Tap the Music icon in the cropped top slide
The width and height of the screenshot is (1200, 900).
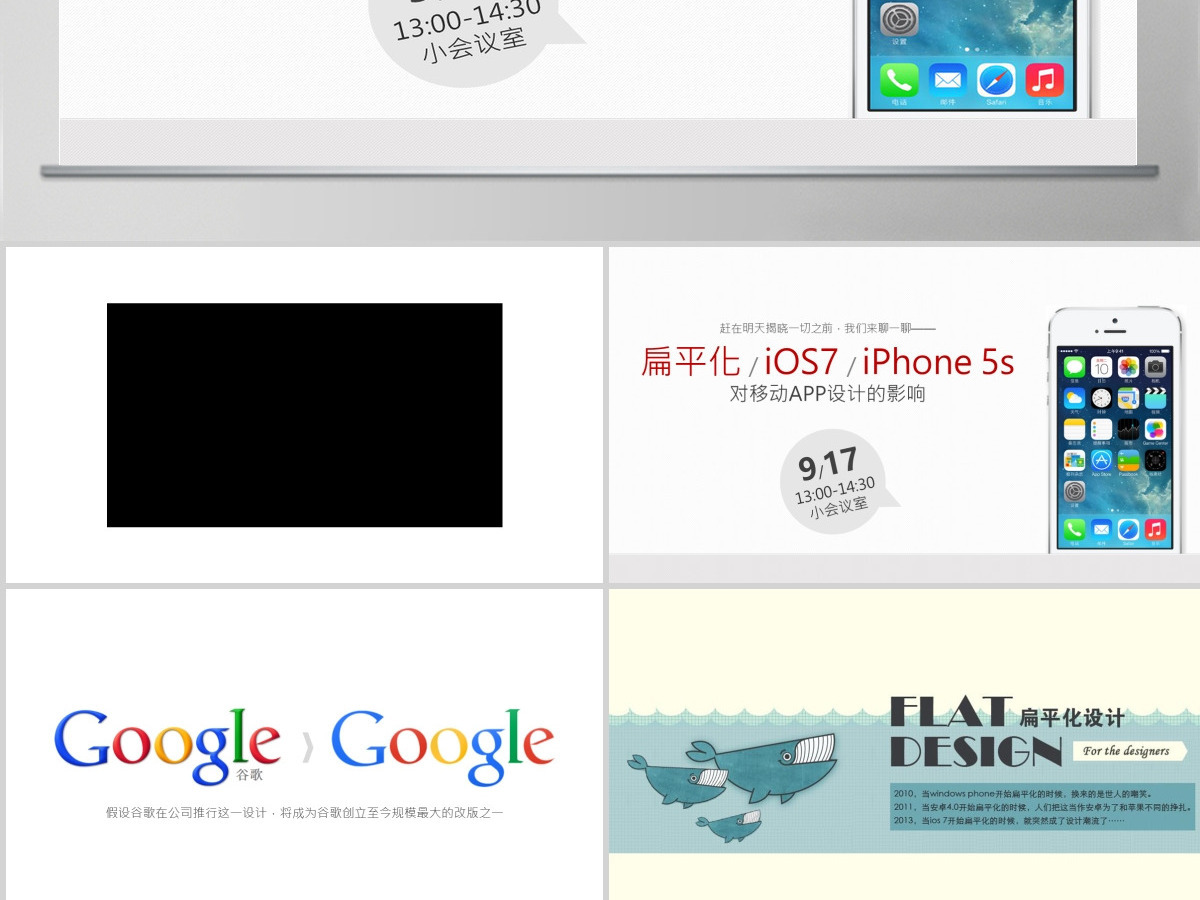tap(1044, 80)
